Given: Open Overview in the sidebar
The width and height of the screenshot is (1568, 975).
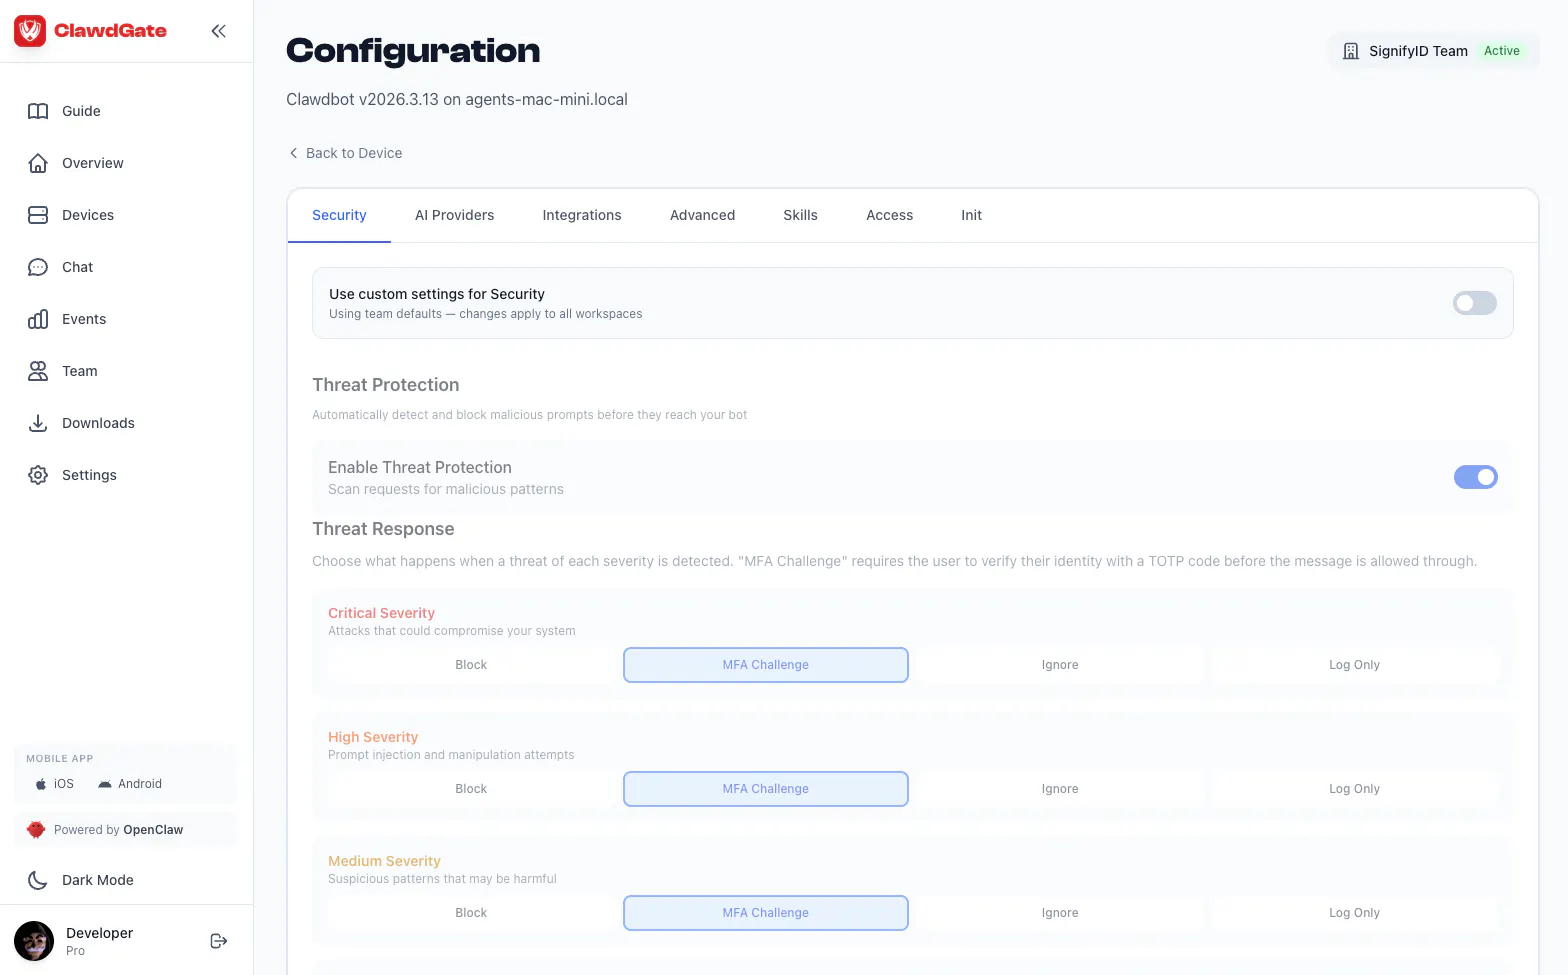Looking at the screenshot, I should coord(93,163).
